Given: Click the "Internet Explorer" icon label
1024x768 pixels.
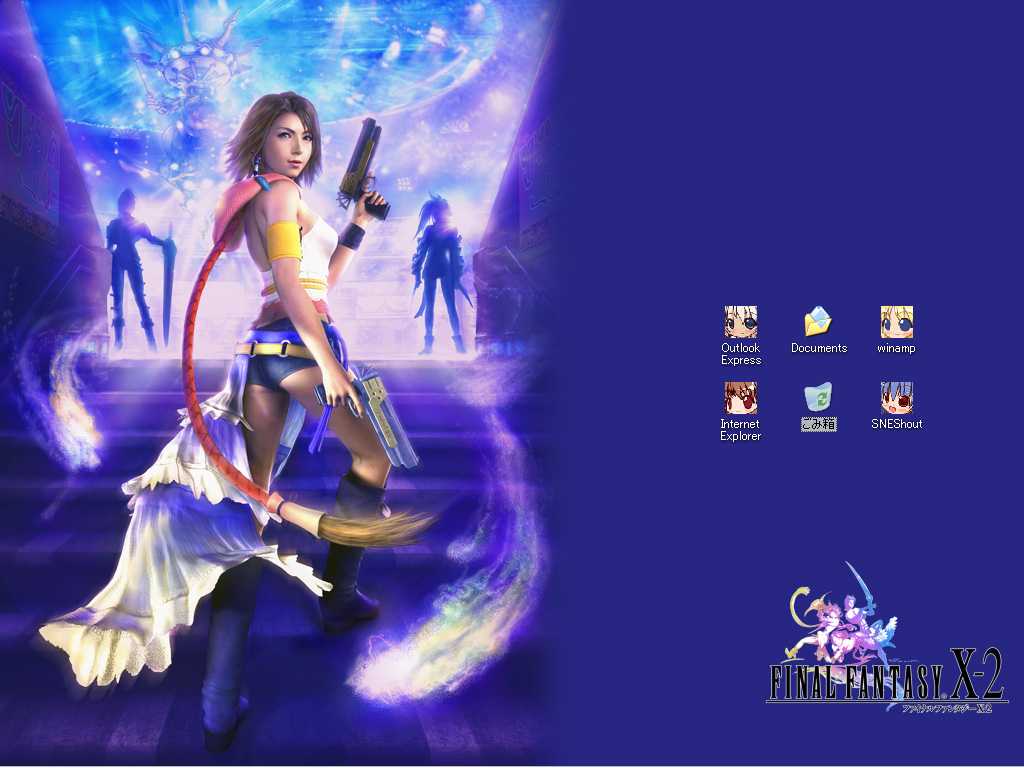Looking at the screenshot, I should tap(741, 430).
